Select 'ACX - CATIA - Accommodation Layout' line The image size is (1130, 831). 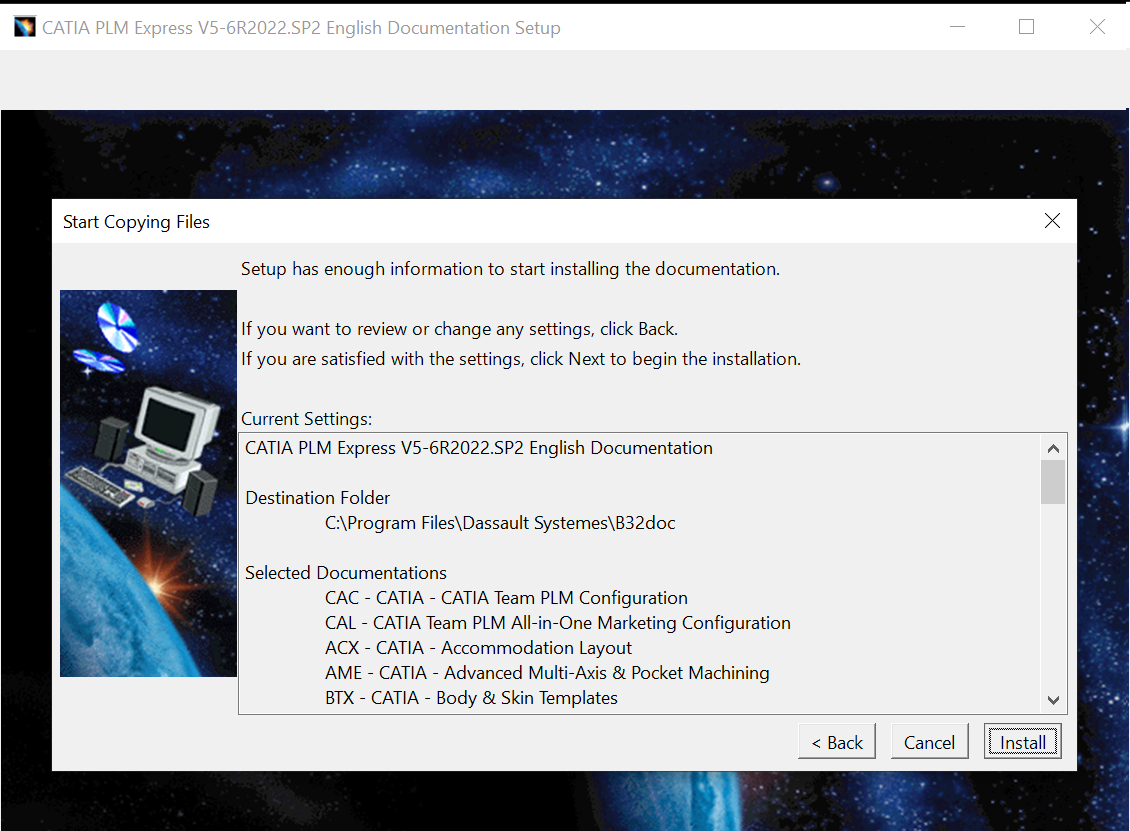(479, 648)
